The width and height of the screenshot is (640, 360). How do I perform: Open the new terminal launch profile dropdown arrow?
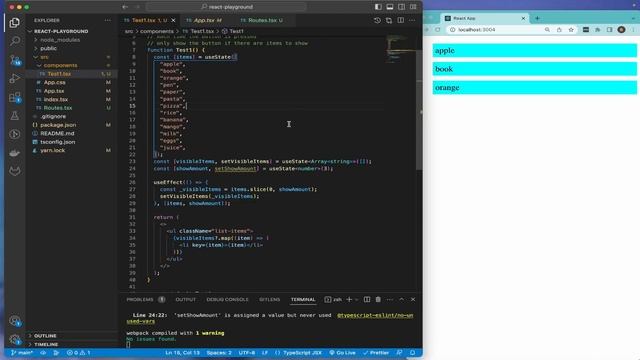pyautogui.click(x=356, y=300)
